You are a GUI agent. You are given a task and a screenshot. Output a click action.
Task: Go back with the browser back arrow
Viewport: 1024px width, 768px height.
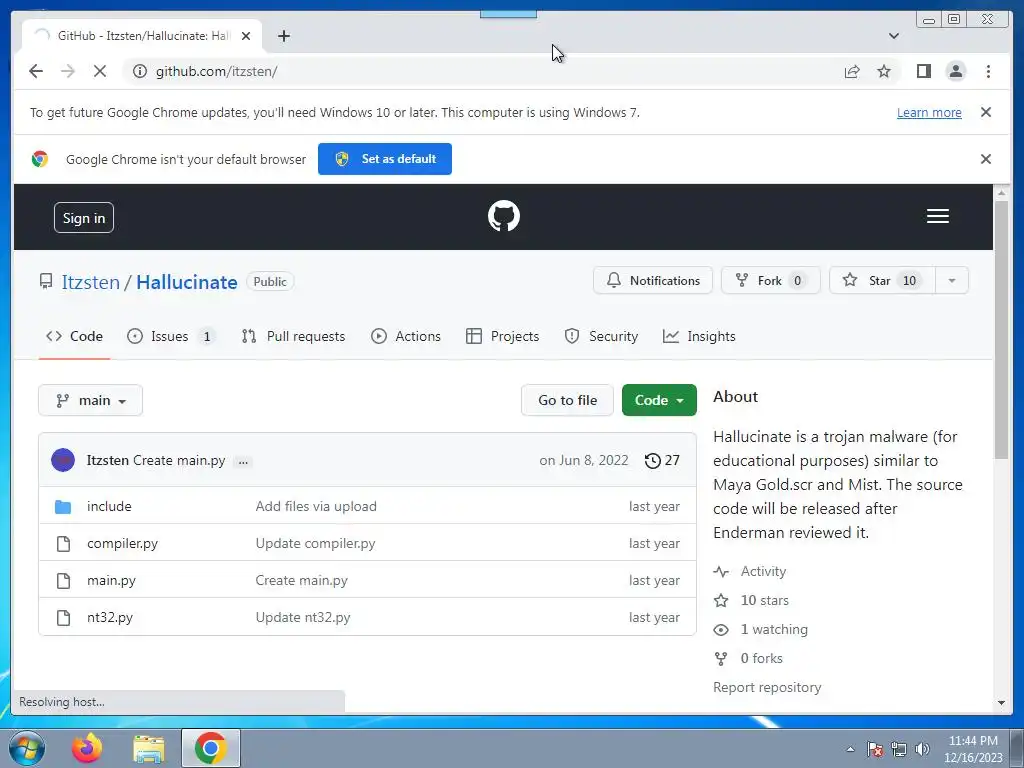[36, 71]
